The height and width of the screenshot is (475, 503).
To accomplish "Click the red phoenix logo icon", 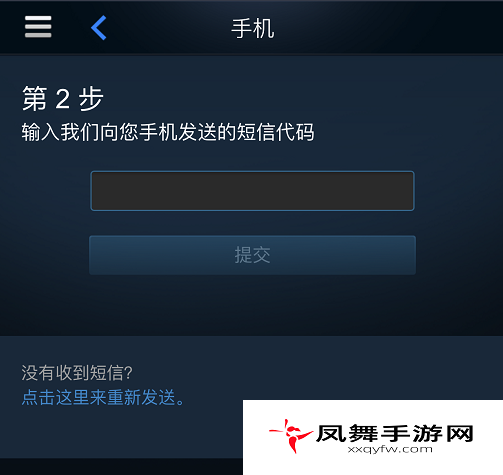I will coord(291,436).
